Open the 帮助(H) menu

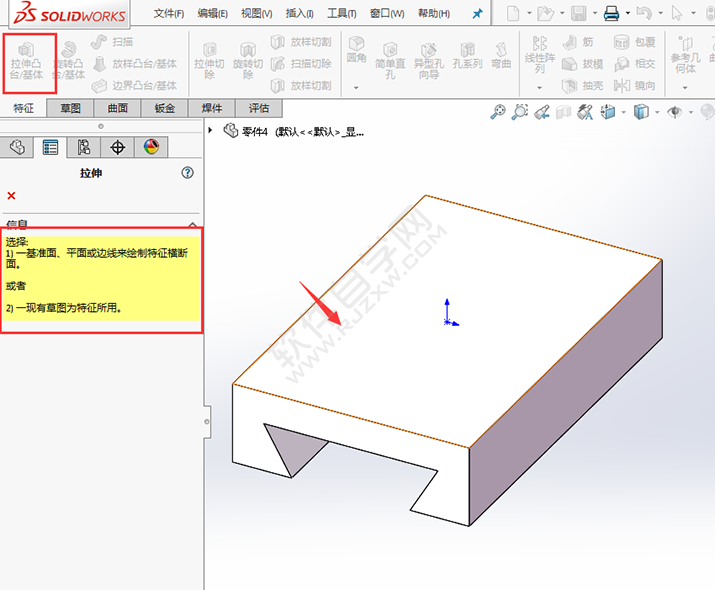point(434,14)
